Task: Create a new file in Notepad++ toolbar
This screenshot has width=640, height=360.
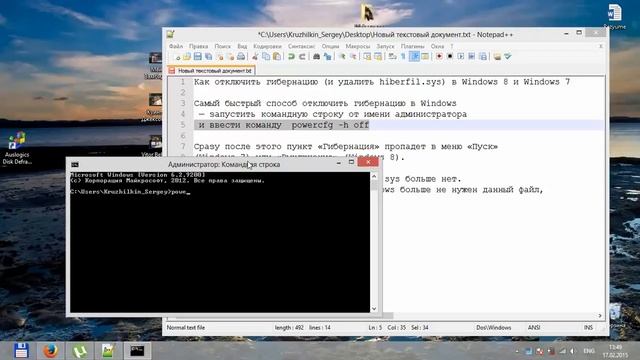Action: 176,57
